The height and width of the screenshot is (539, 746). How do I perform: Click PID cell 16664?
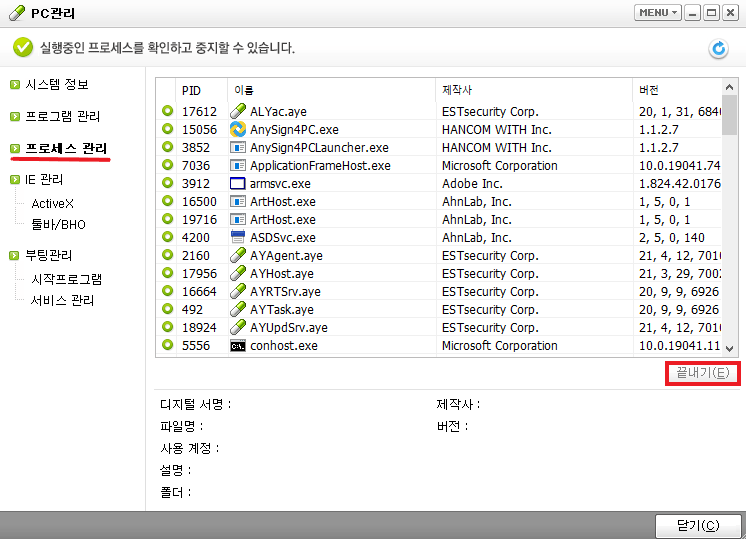(x=199, y=292)
